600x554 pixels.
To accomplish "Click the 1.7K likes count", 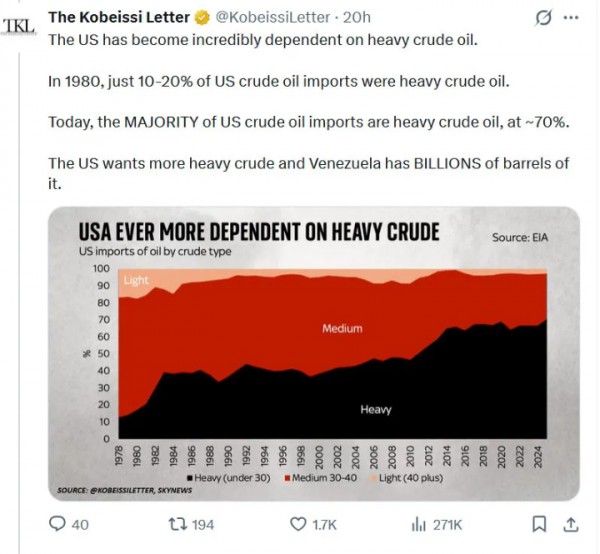I will coord(327,524).
